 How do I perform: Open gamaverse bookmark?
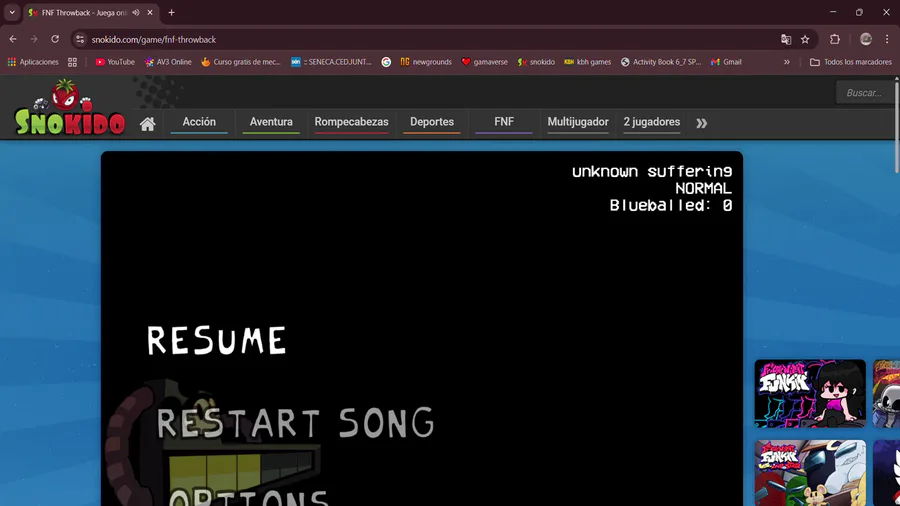click(x=484, y=62)
